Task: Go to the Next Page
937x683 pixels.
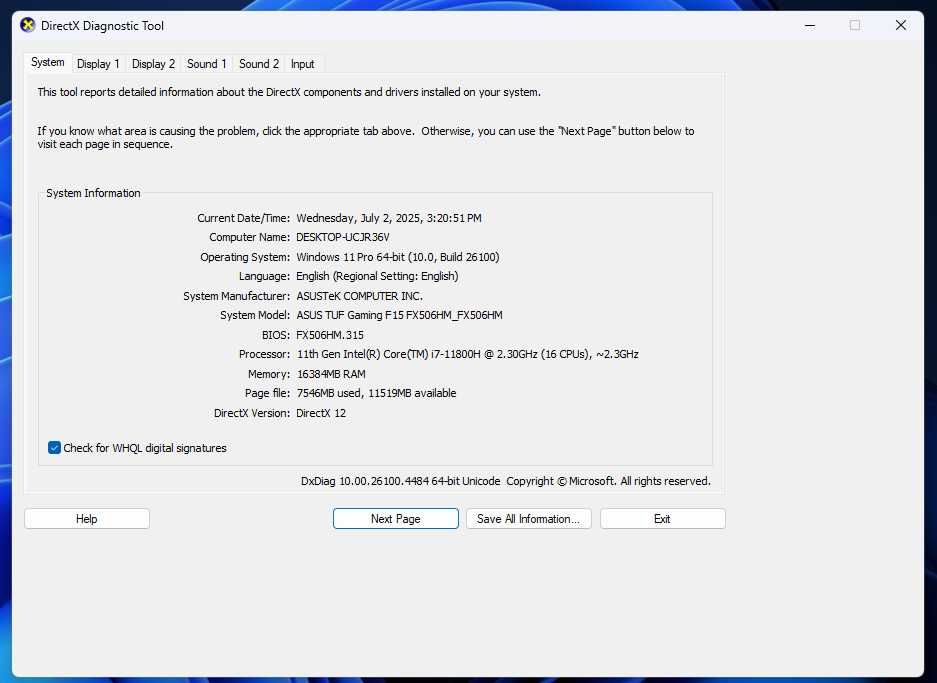Action: pos(396,519)
